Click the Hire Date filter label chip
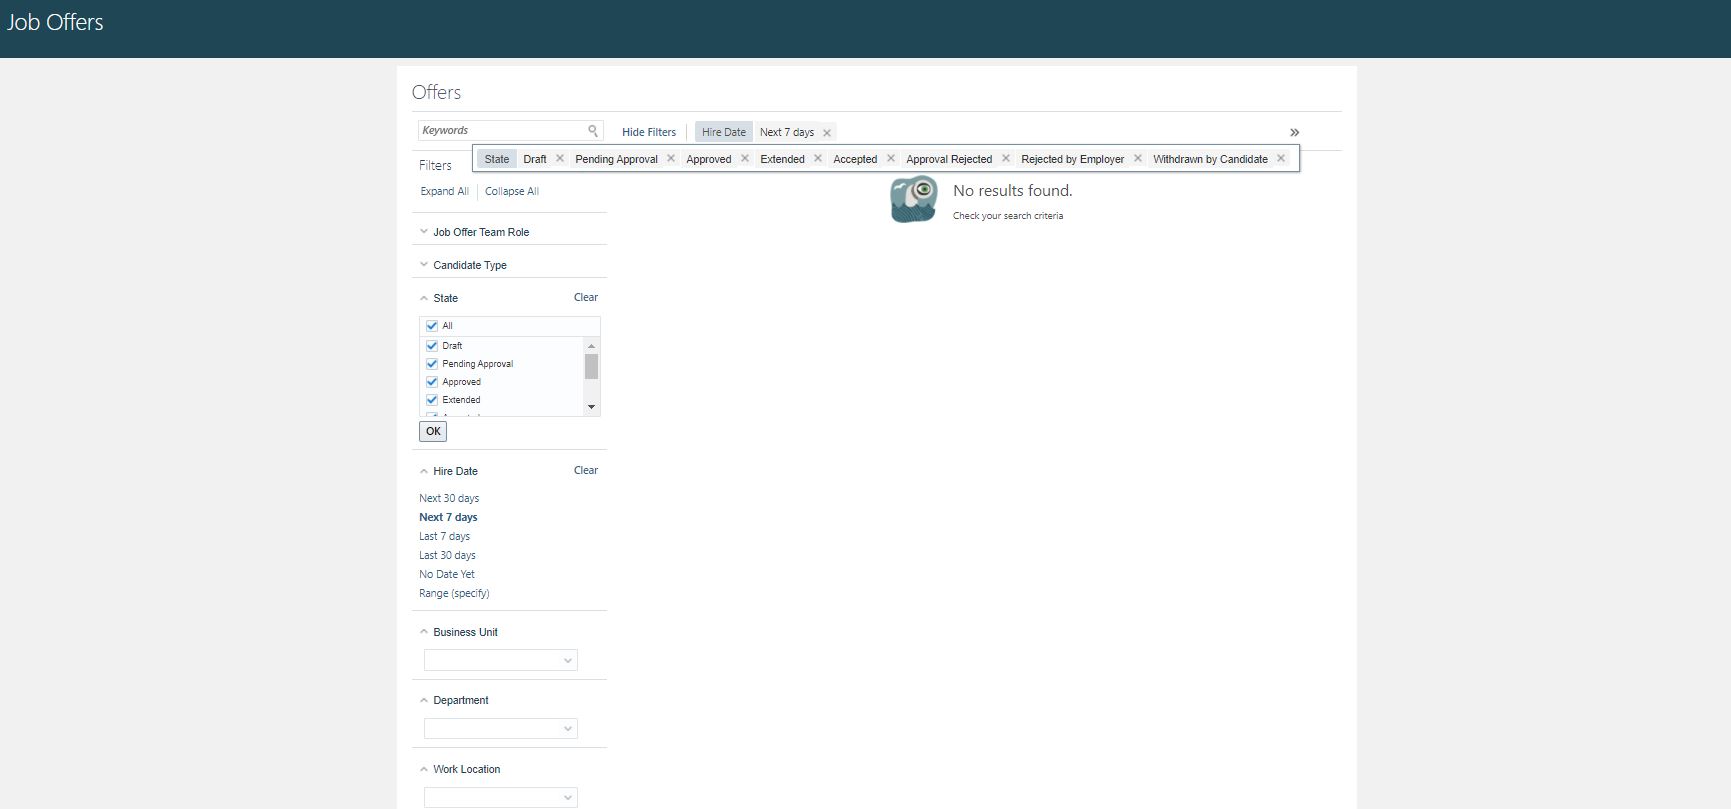Image resolution: width=1731 pixels, height=809 pixels. tap(724, 132)
